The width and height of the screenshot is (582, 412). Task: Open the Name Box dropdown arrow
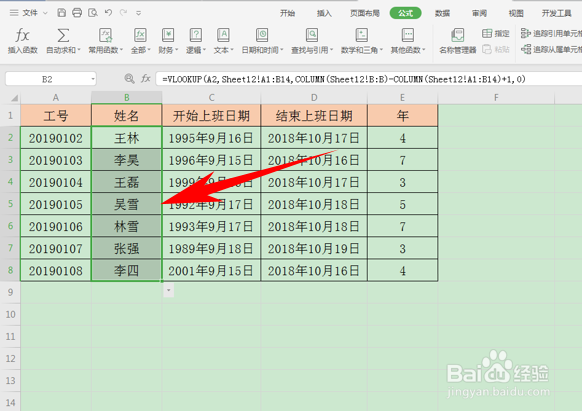tap(93, 79)
